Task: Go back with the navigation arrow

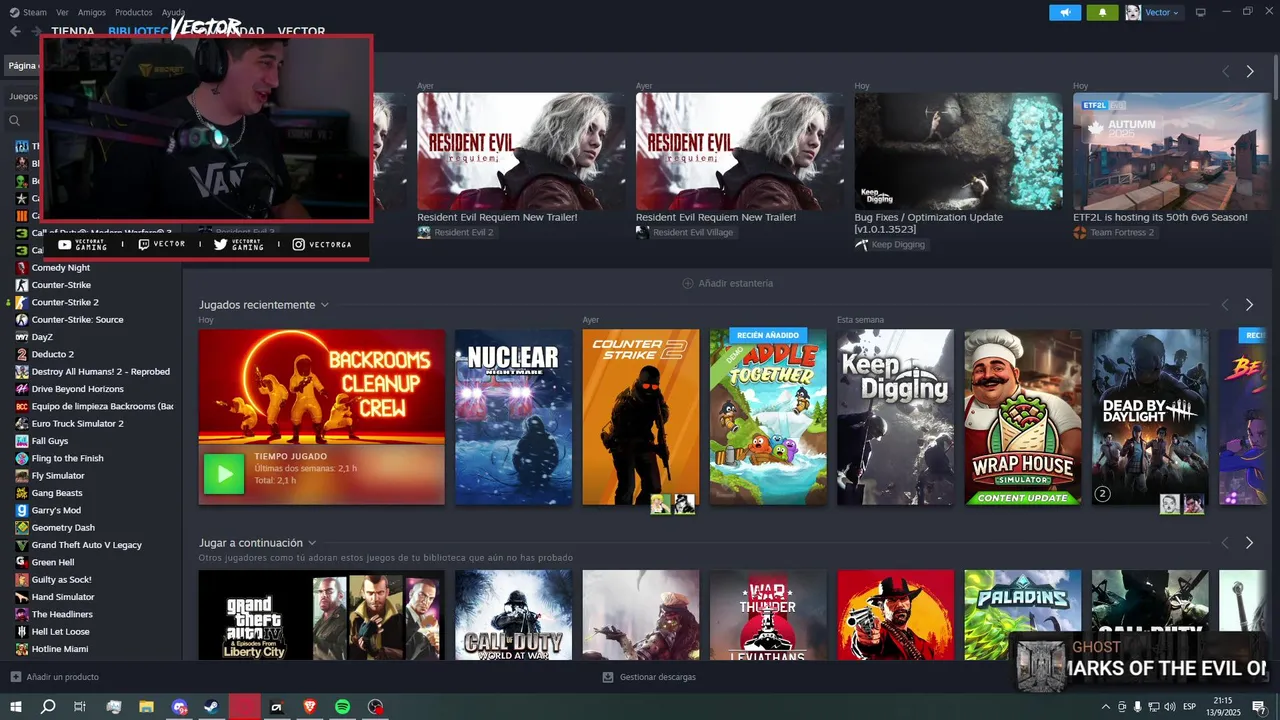Action: (x=15, y=31)
